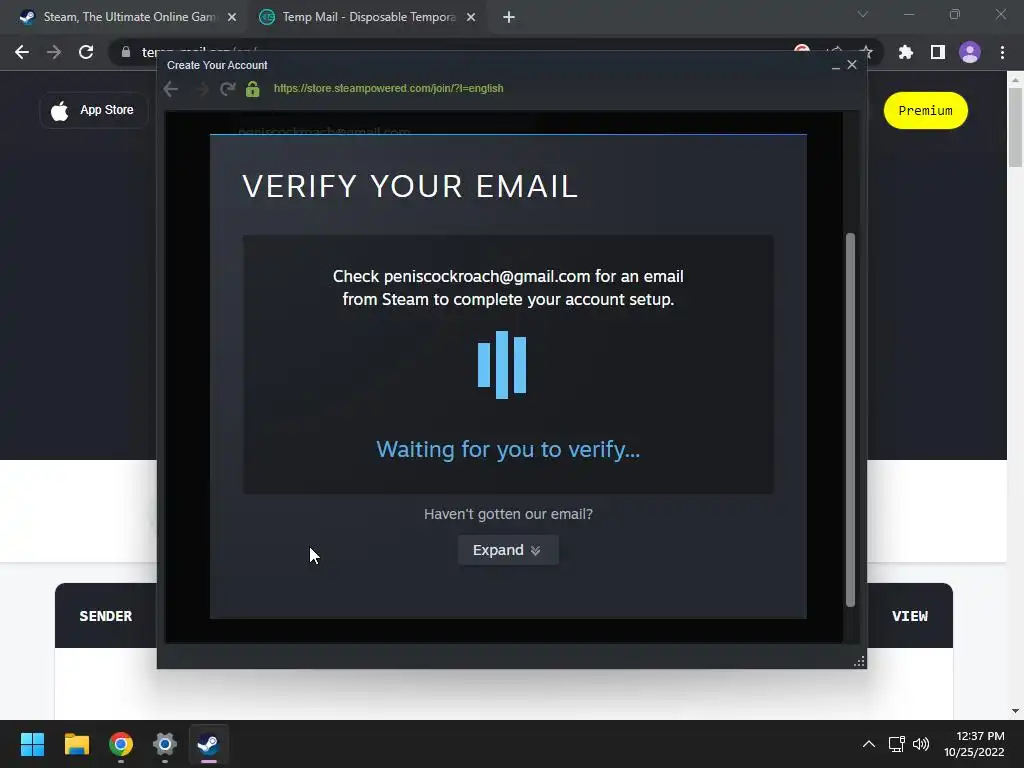Open the Windows Start menu
Screen dimensions: 1024x768
(32, 744)
